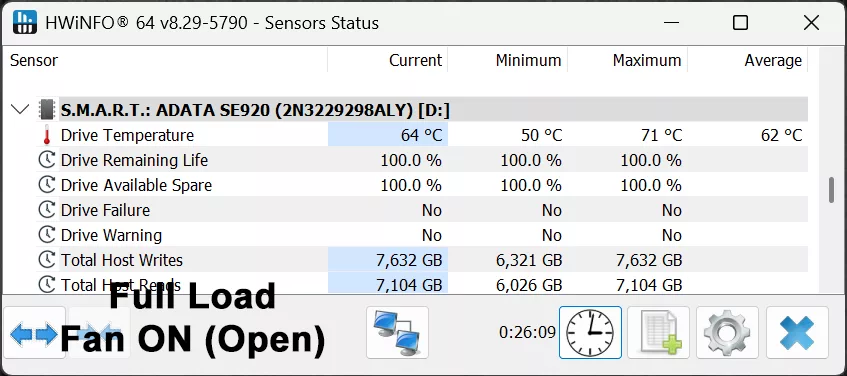Select the Total Host Writes row label
847x376 pixels.
[x=122, y=260]
